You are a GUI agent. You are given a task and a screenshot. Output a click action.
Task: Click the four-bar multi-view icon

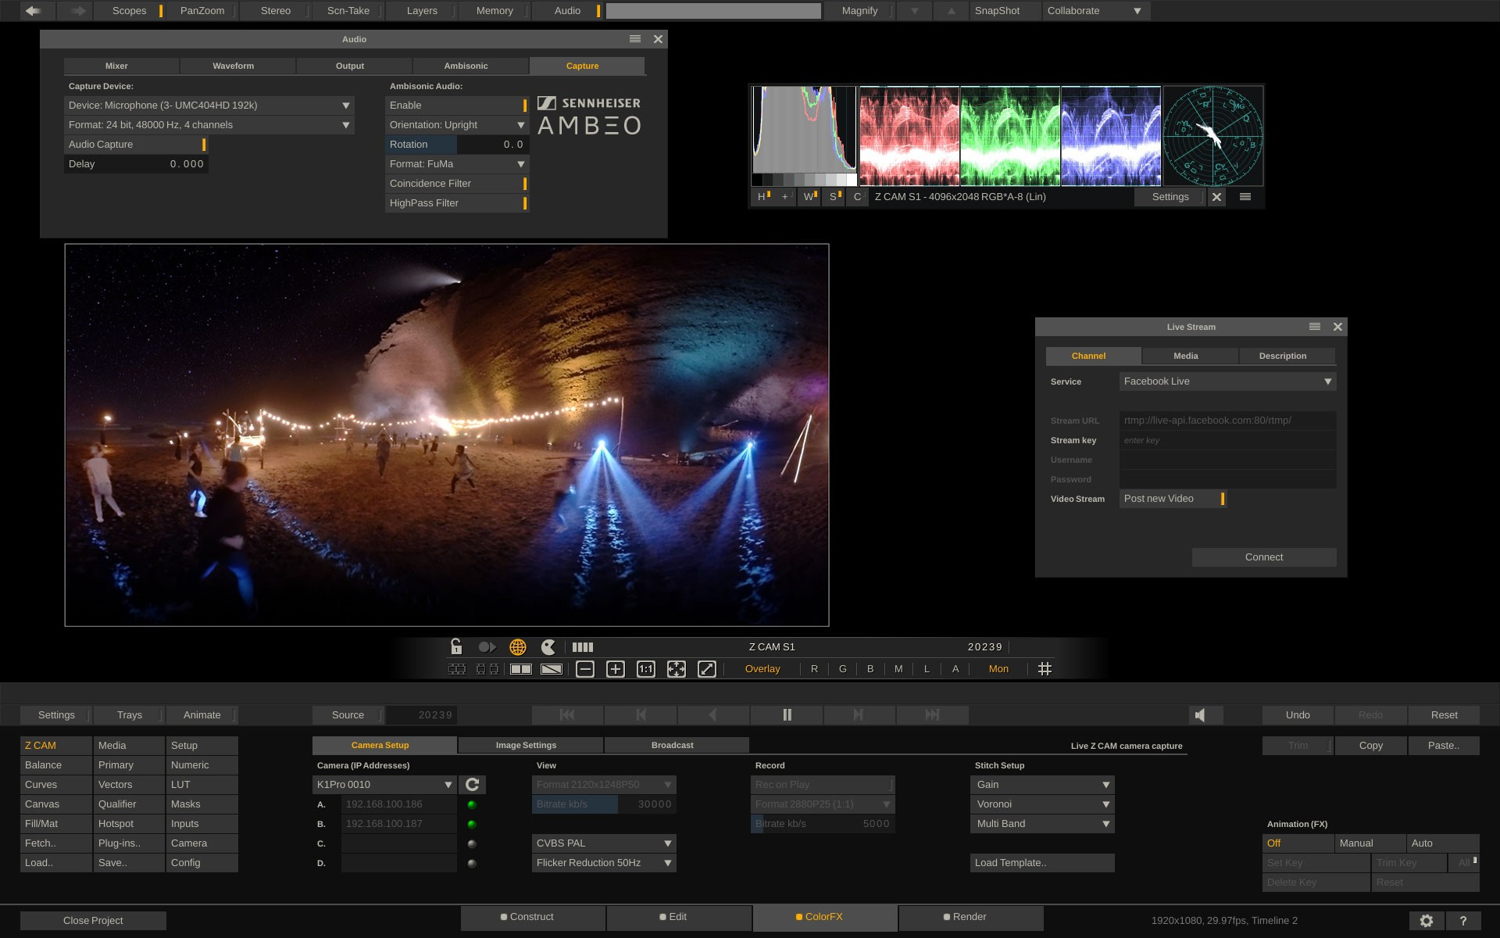click(583, 647)
